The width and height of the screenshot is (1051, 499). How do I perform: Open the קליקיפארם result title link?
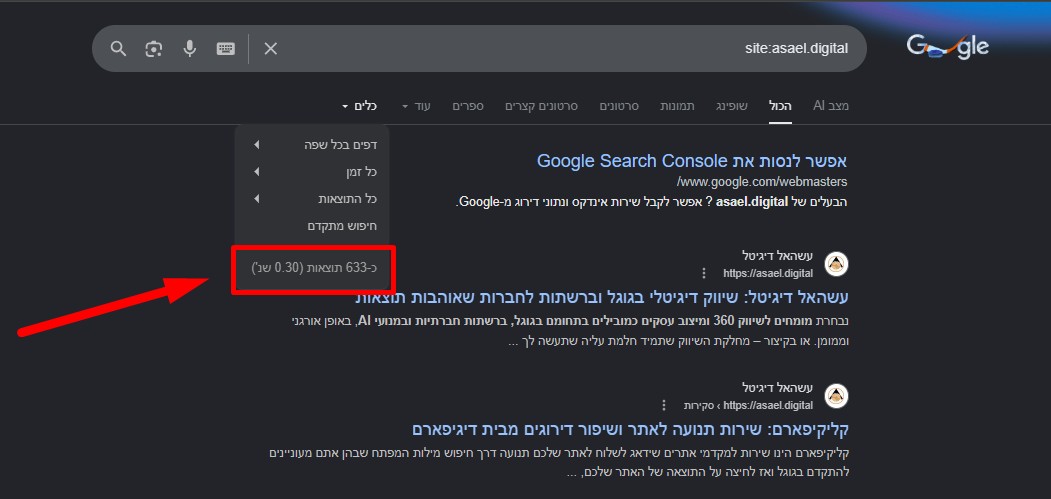pyautogui.click(x=631, y=429)
